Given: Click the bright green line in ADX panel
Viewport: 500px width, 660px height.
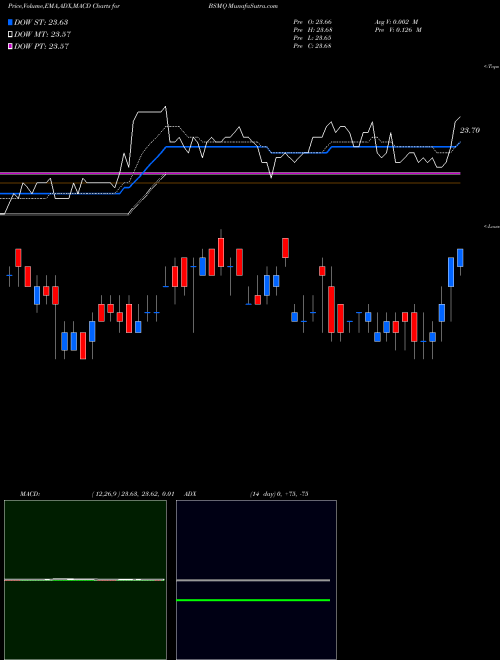Looking at the screenshot, I should (253, 600).
